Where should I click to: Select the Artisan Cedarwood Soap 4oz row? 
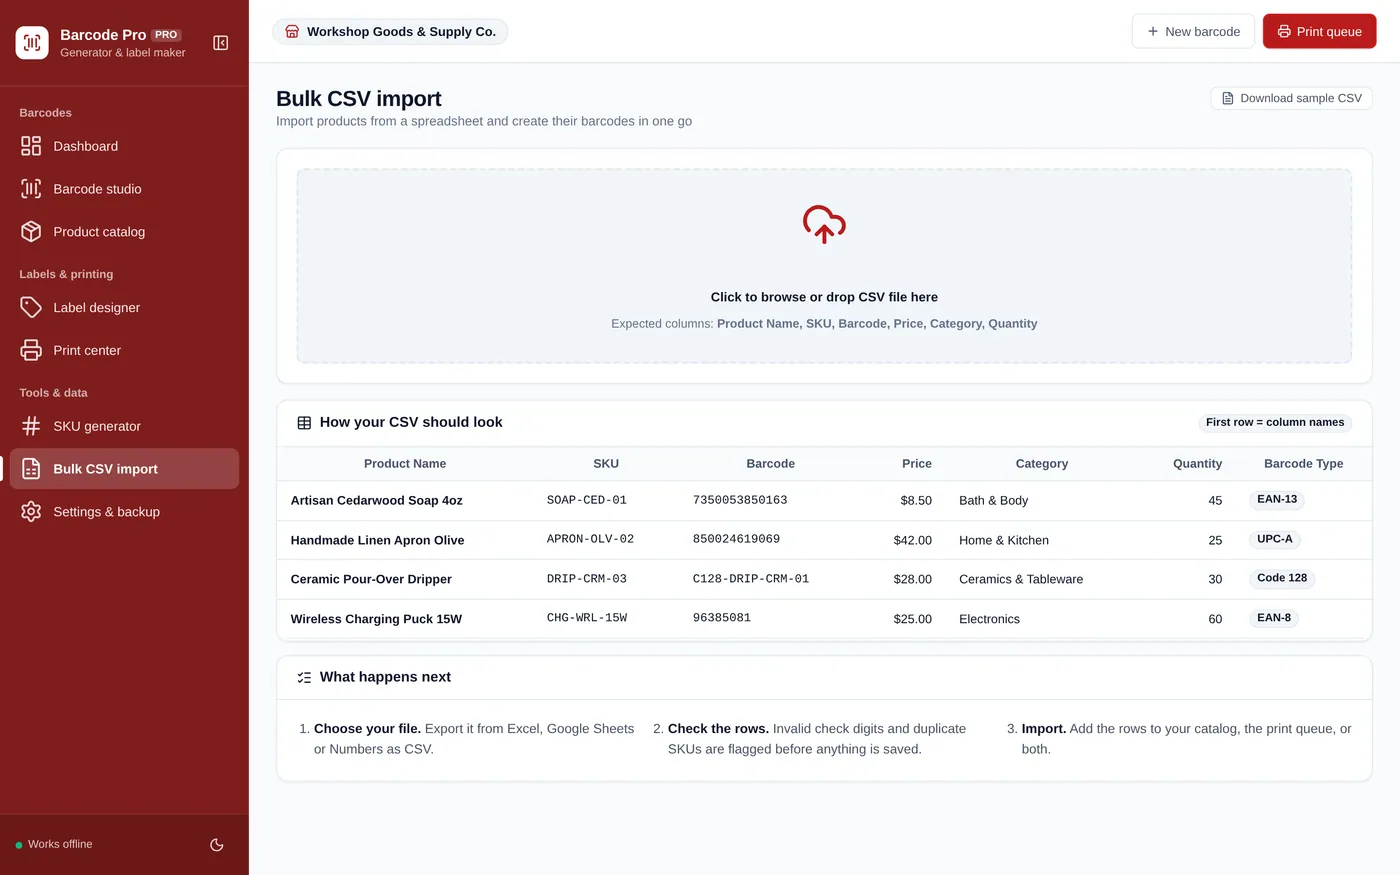[824, 501]
